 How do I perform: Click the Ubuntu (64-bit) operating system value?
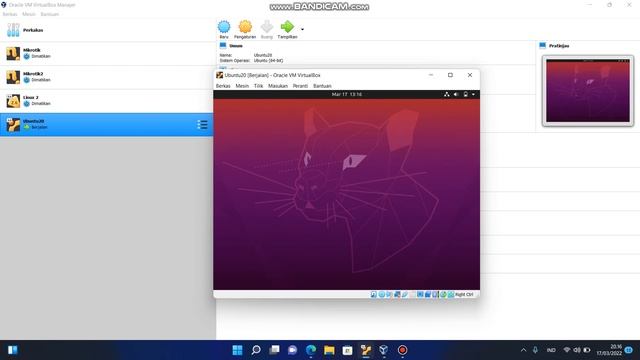coord(268,60)
